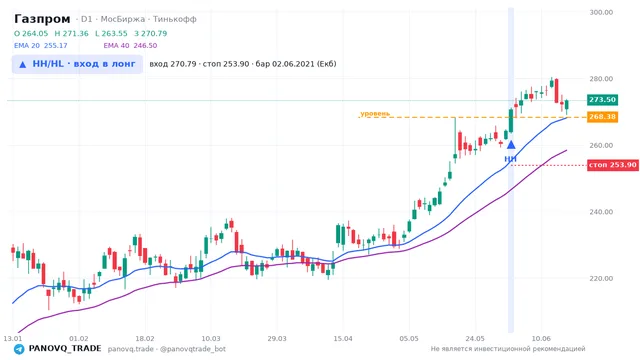Click the '29.03' date on the axis

coord(277,339)
